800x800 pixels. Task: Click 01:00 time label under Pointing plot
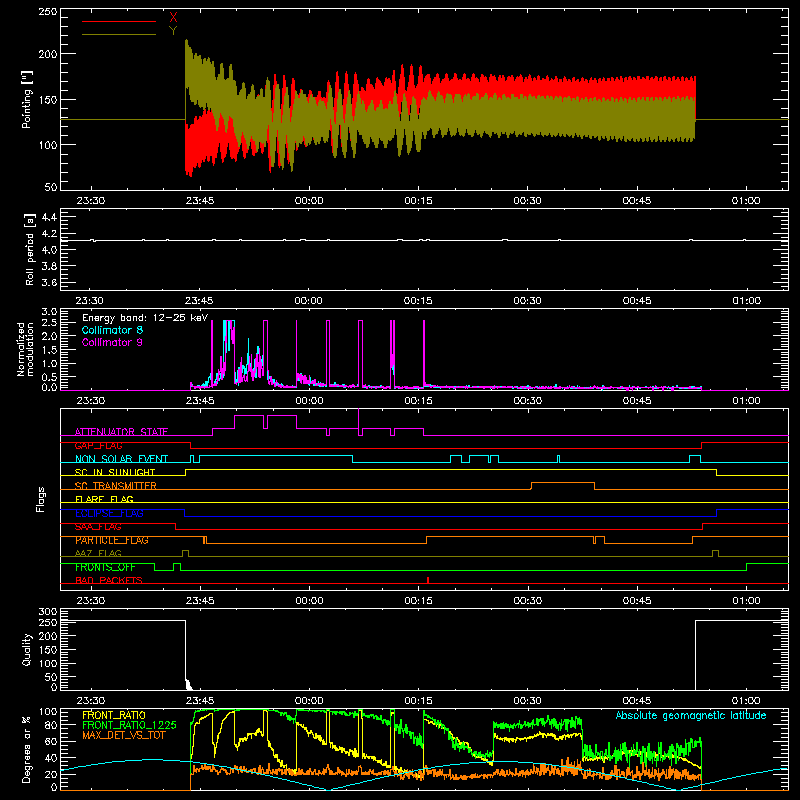746,201
